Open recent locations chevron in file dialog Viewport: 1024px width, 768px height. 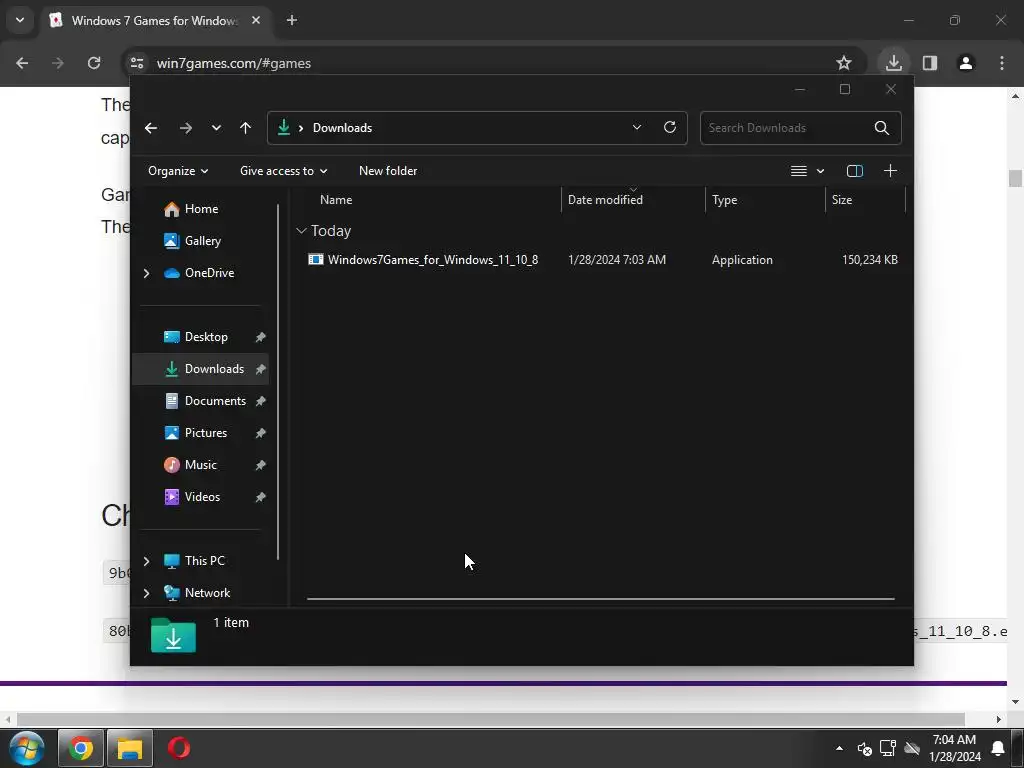216,128
